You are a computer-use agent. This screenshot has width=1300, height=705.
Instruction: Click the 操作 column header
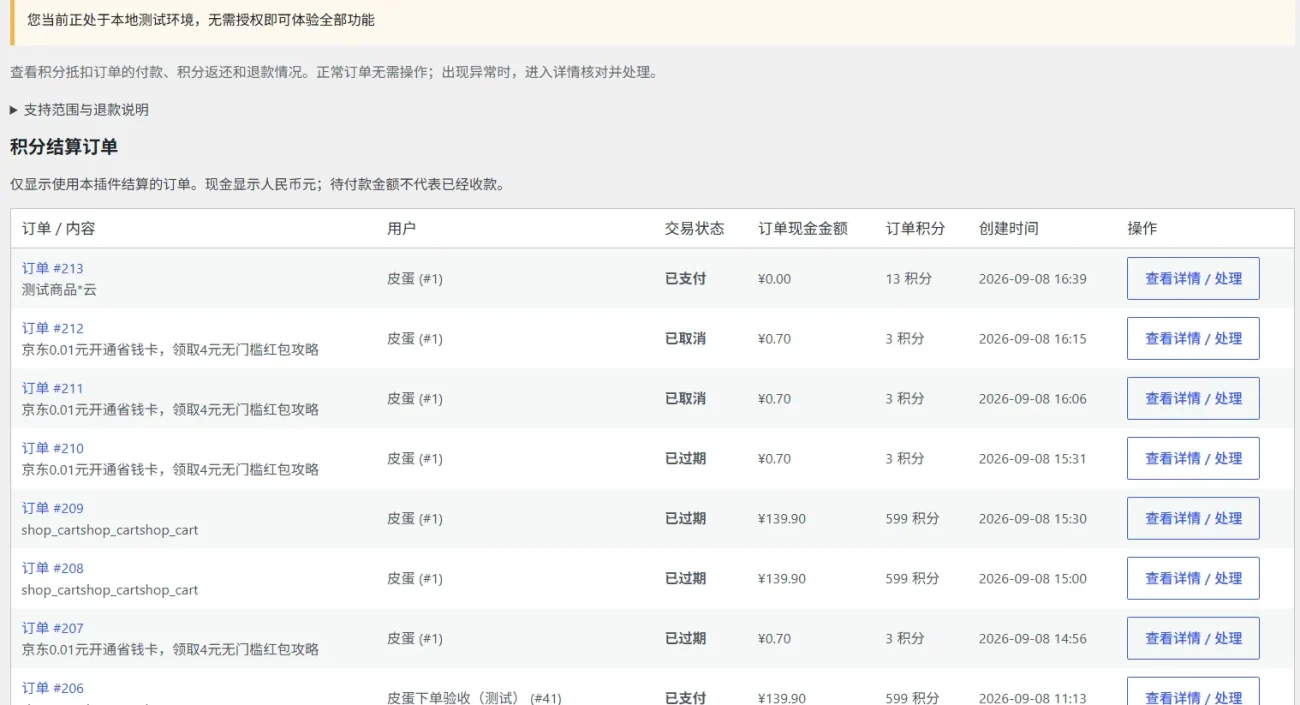click(1142, 229)
